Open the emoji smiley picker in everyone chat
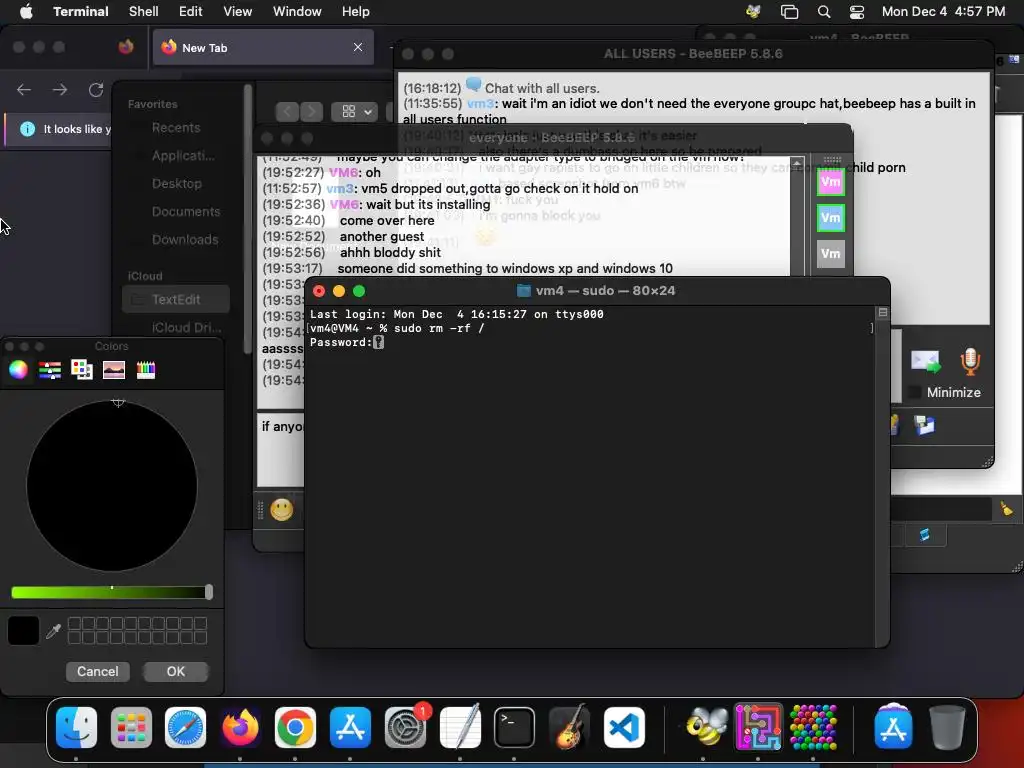The image size is (1024, 768). click(281, 510)
